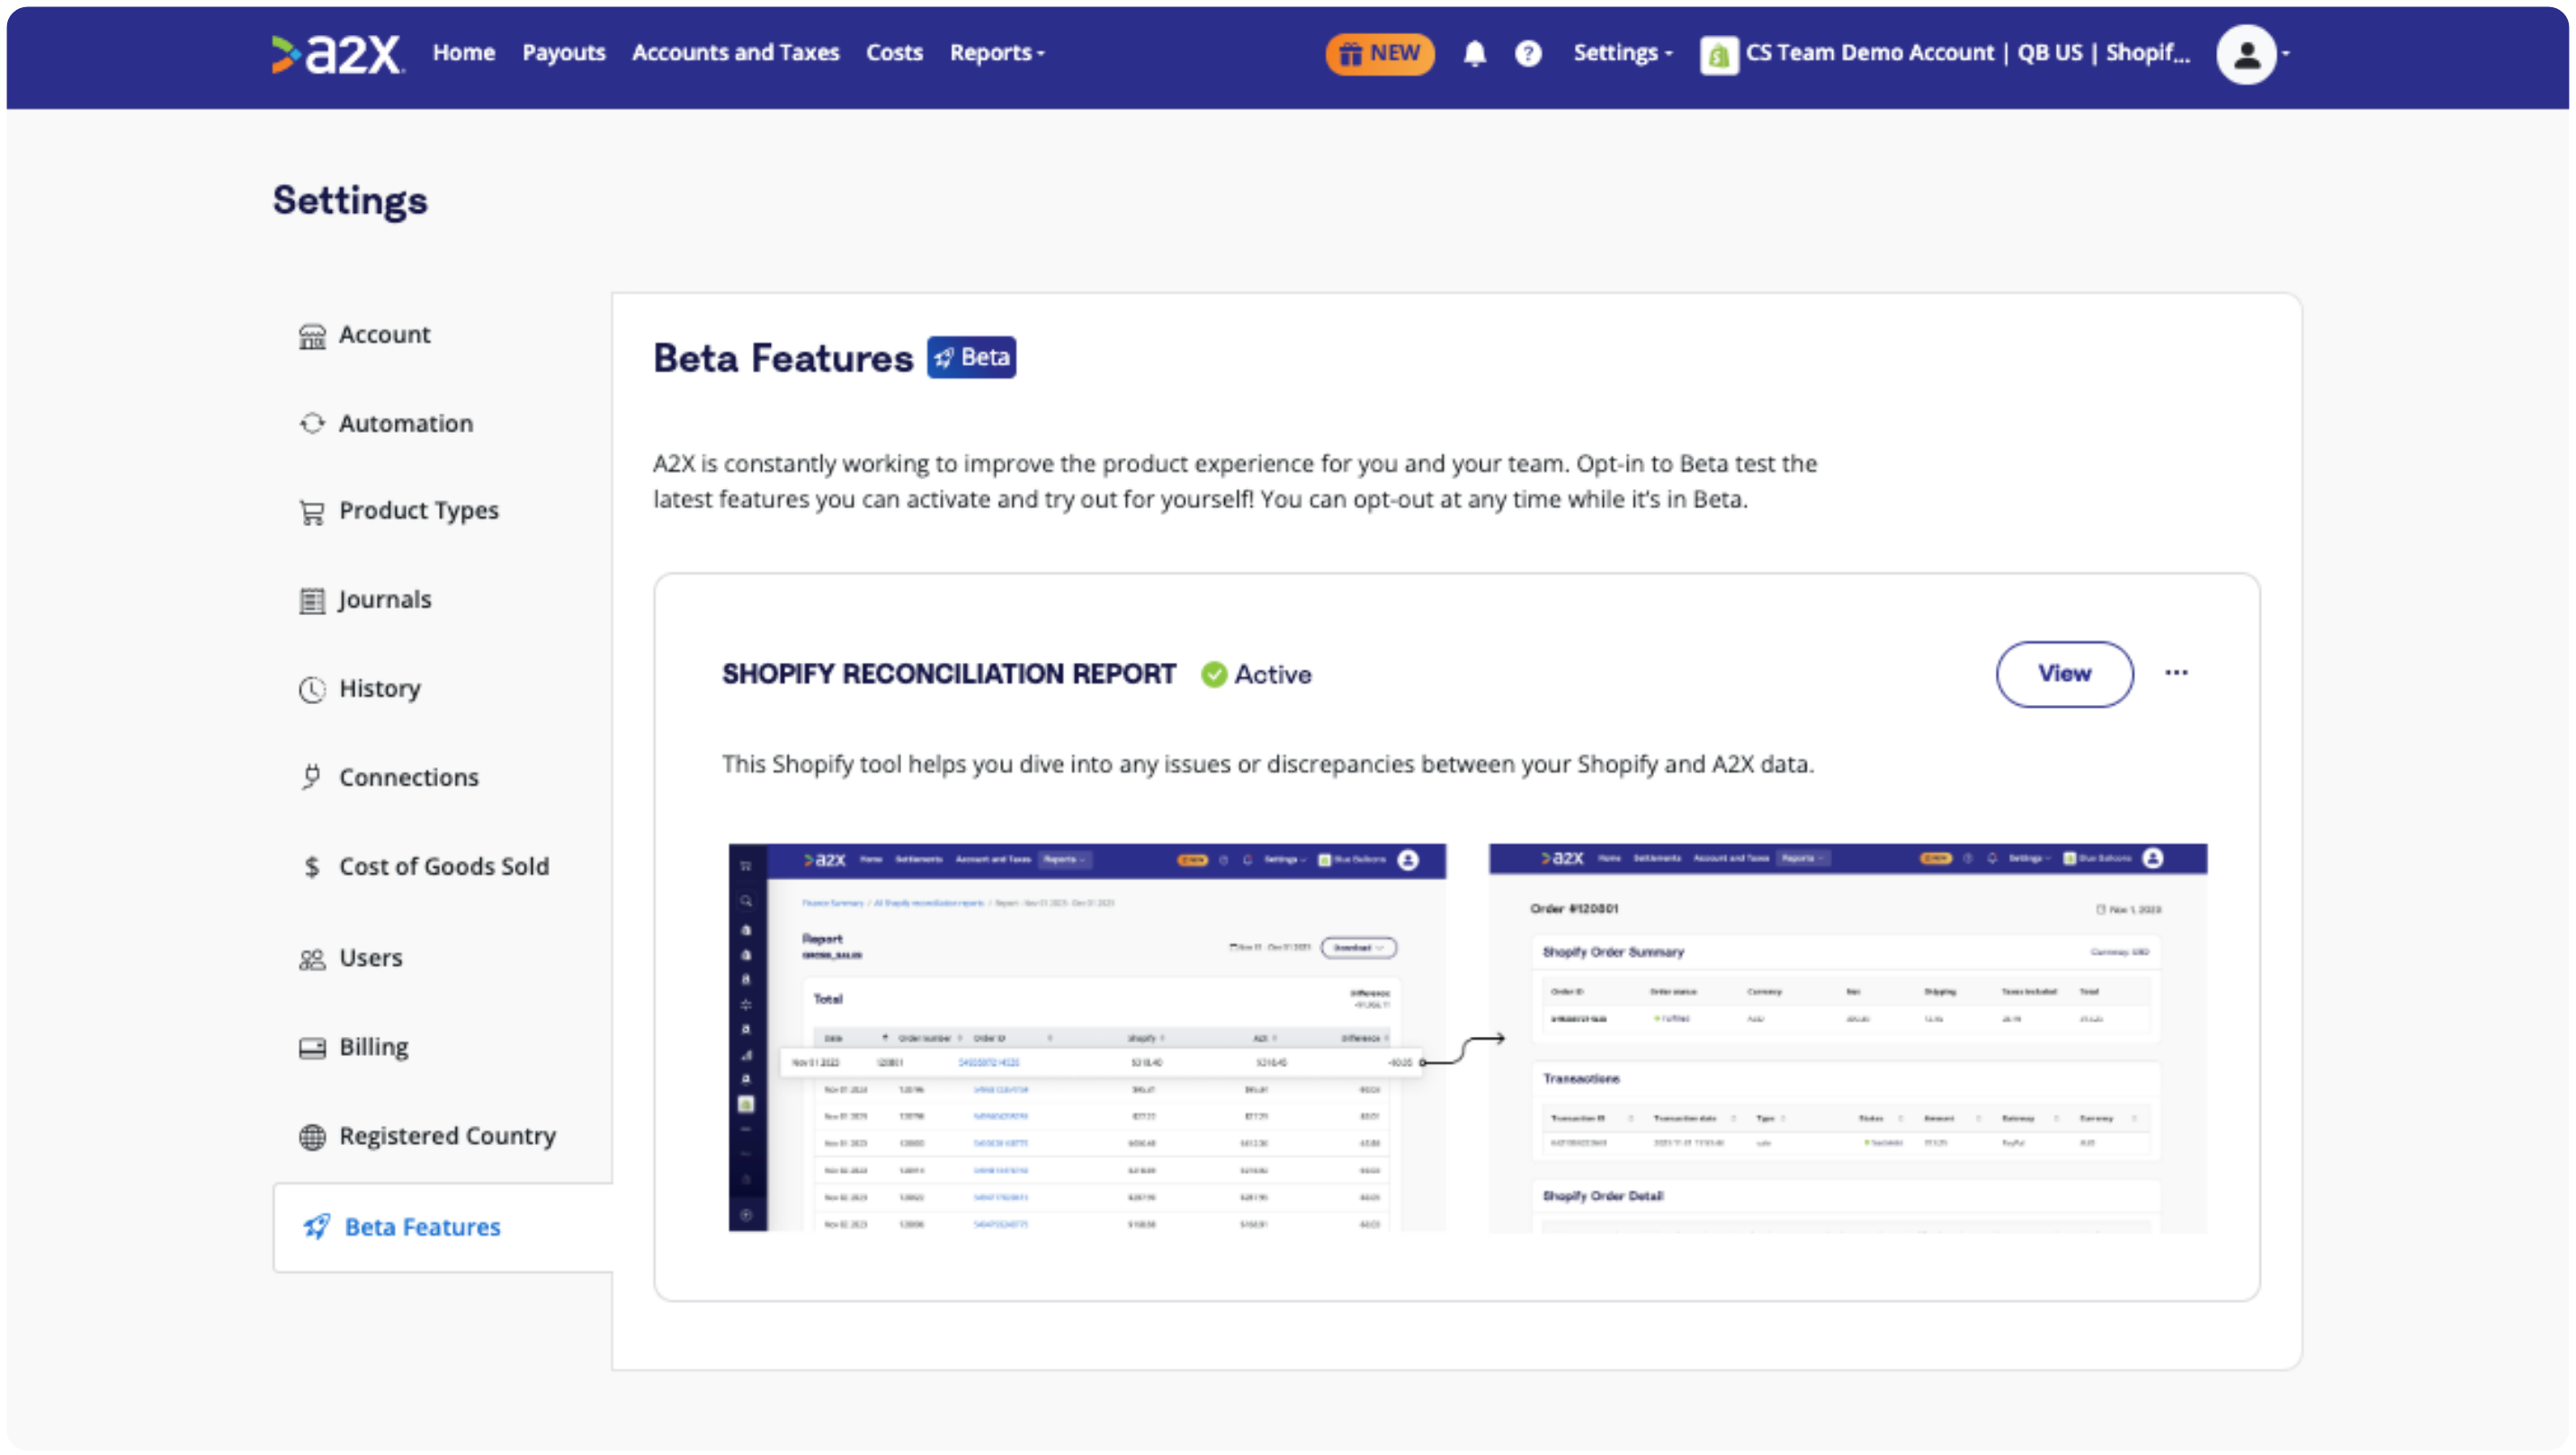
Task: Open Accounts and Taxes
Action: [735, 53]
